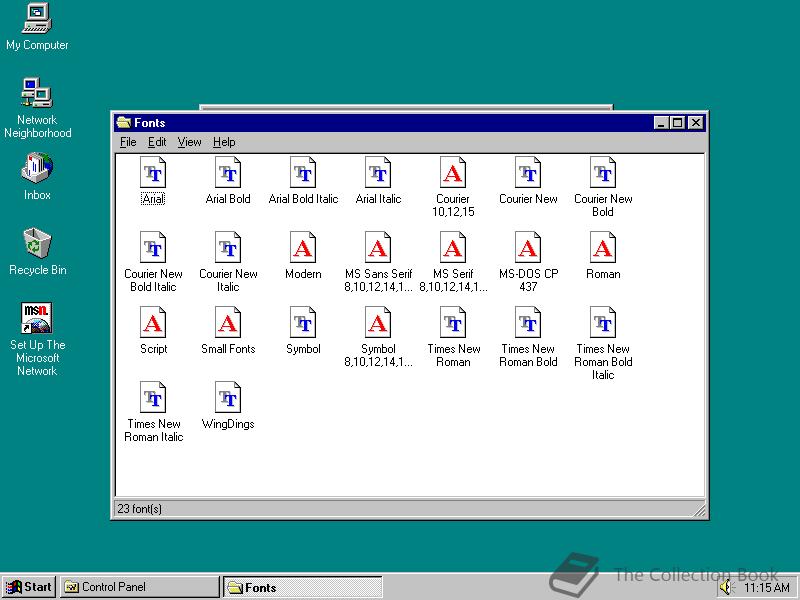Select the WingDings font icon
Viewport: 800px width, 600px height.
point(228,399)
